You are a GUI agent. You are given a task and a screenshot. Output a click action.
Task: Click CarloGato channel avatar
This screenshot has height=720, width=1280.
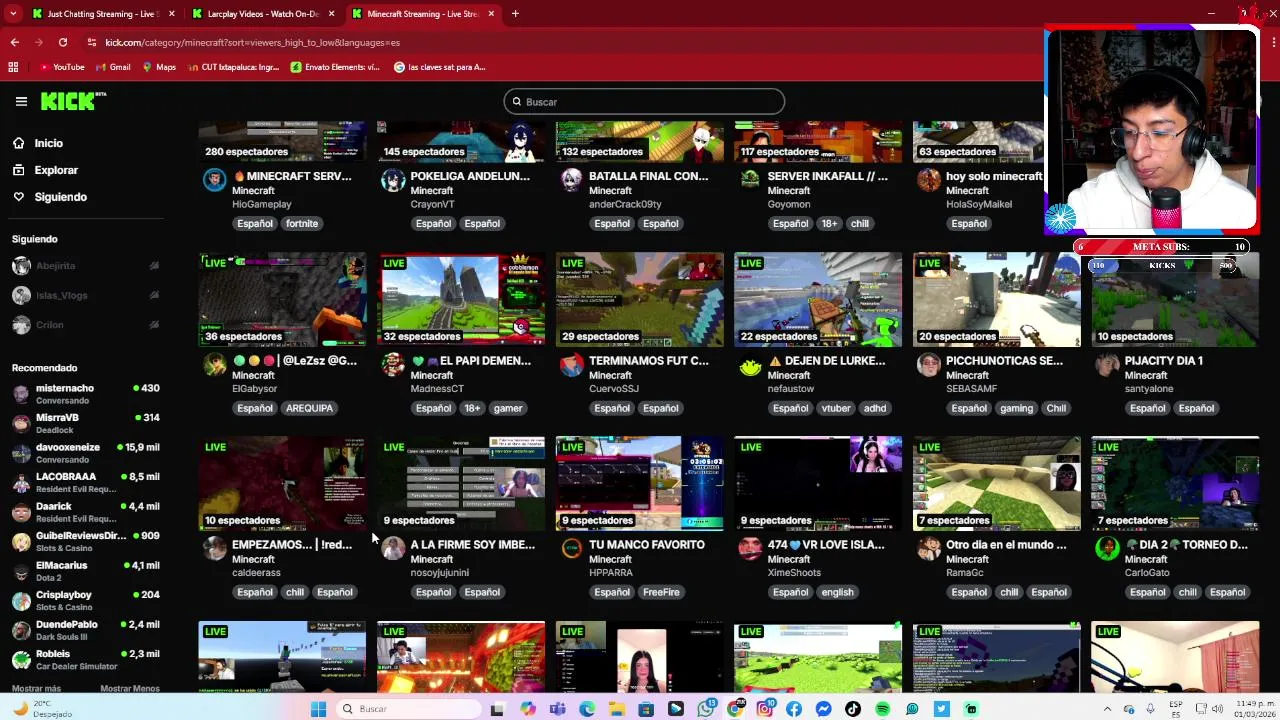(x=1107, y=548)
